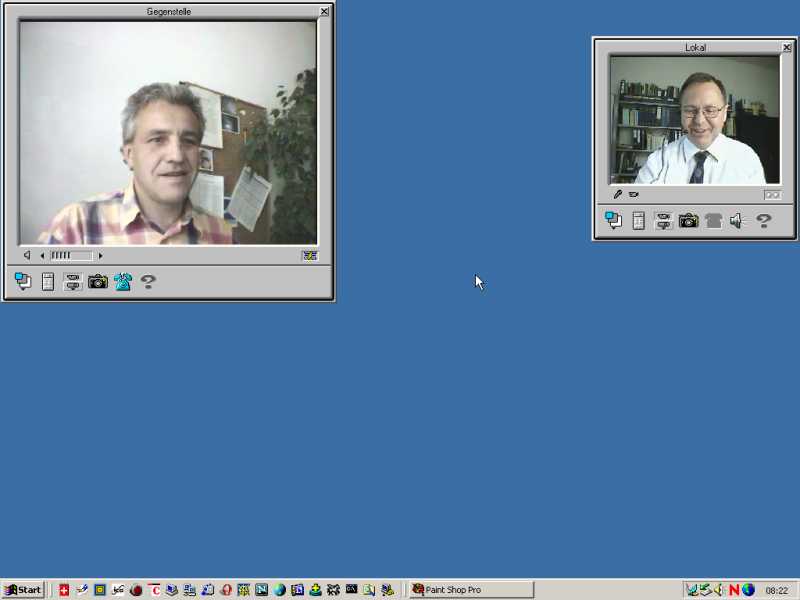The image size is (800, 600).
Task: Open the command prompt quick launch icon
Action: pos(351,589)
